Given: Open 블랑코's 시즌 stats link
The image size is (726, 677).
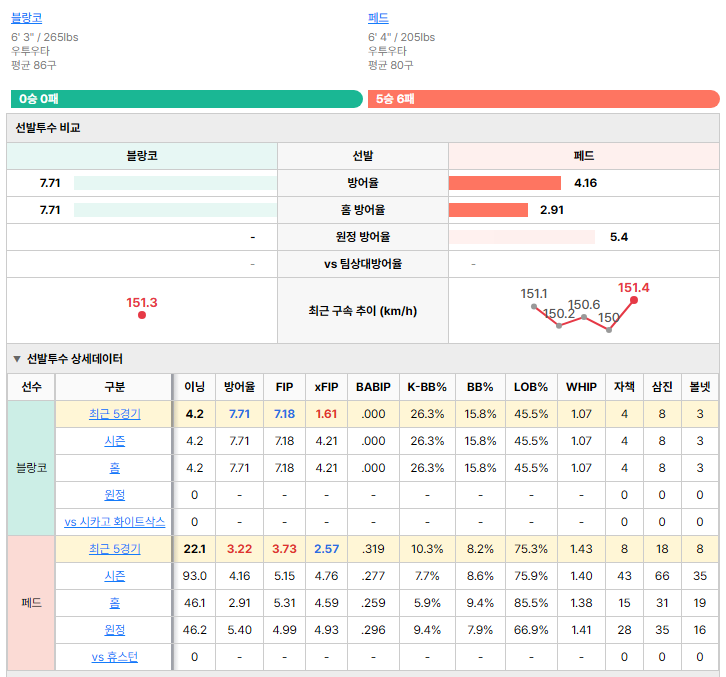Looking at the screenshot, I should (114, 441).
